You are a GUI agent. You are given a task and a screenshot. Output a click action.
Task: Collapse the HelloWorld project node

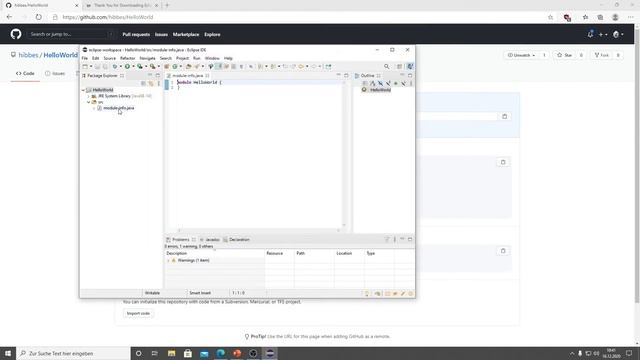coord(83,90)
